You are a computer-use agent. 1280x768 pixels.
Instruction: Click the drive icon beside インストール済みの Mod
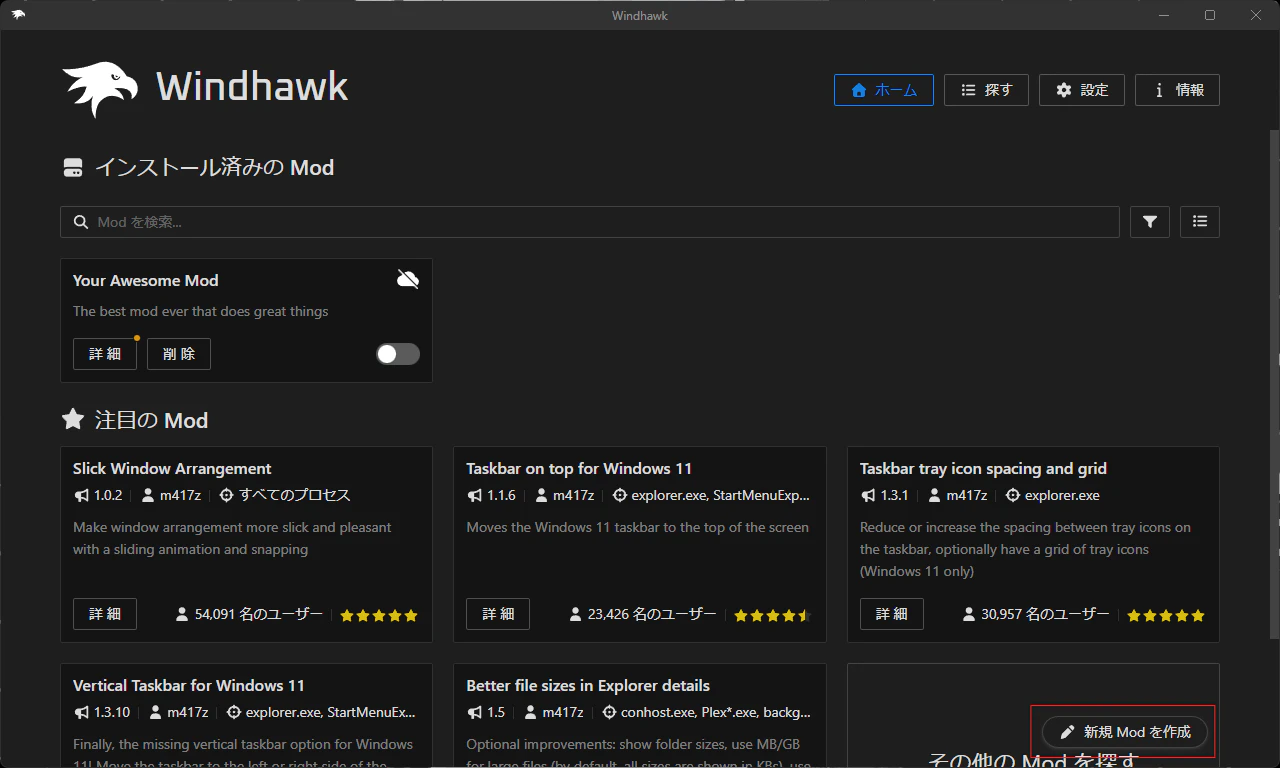pos(73,168)
